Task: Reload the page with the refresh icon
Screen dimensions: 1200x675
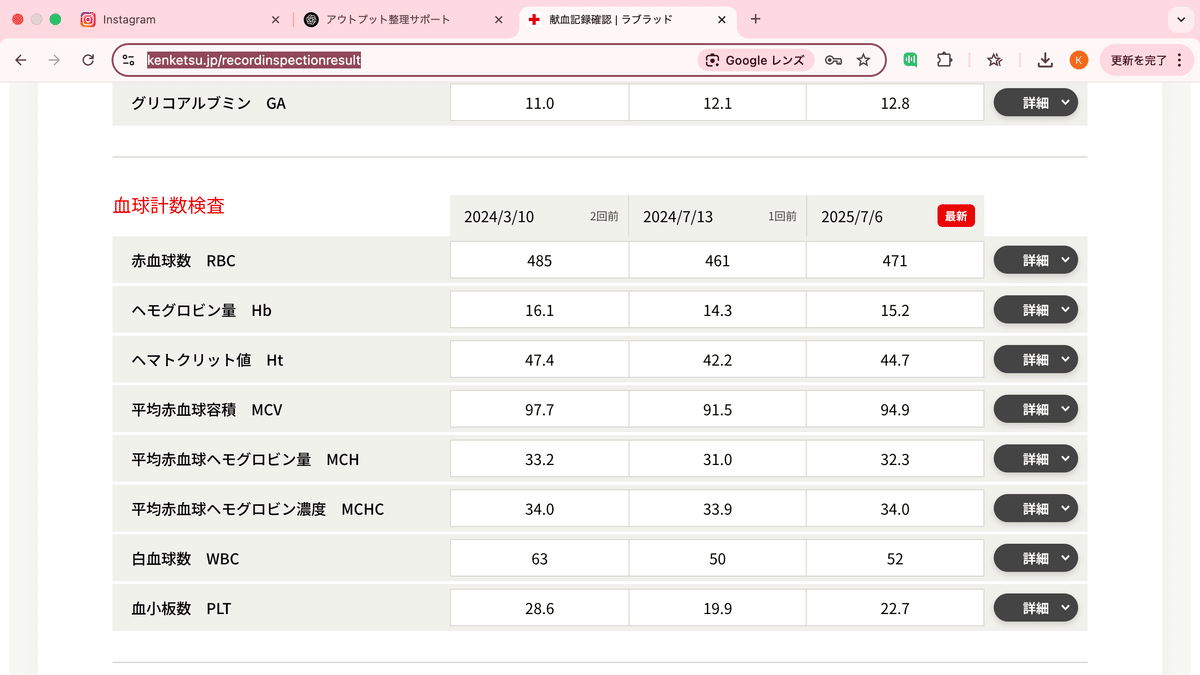Action: tap(88, 60)
